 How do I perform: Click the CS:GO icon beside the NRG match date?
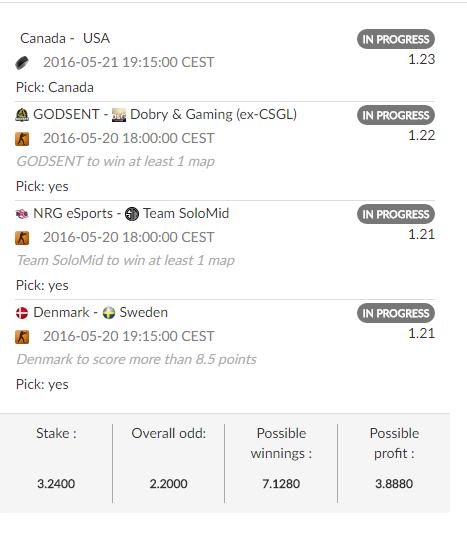pyautogui.click(x=22, y=238)
